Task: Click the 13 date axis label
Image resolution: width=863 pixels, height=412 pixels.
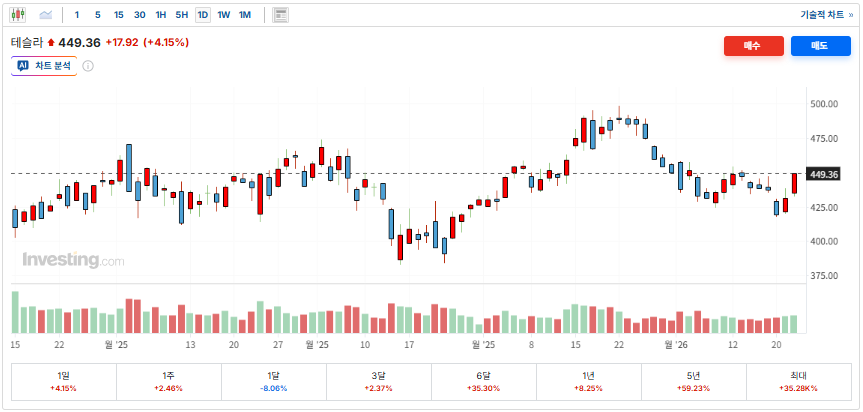Action: [x=190, y=345]
